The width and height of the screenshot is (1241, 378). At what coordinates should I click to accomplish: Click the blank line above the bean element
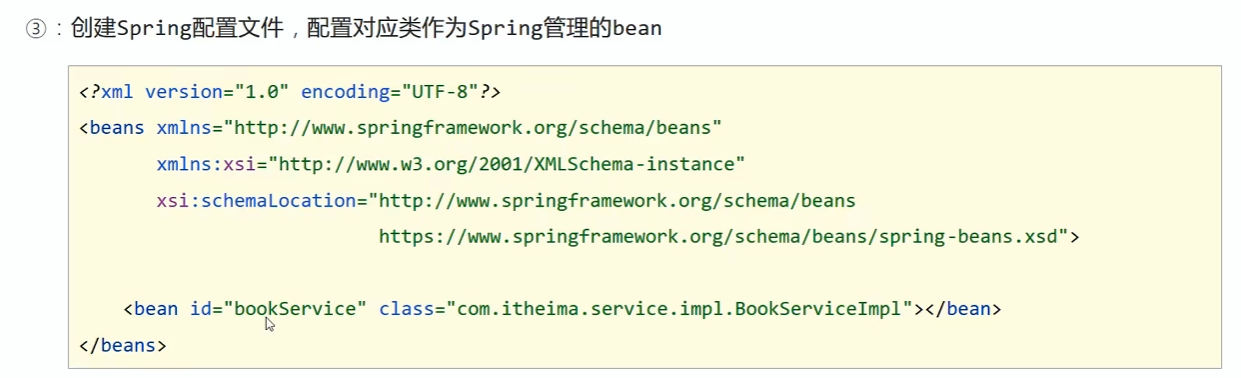(645, 273)
